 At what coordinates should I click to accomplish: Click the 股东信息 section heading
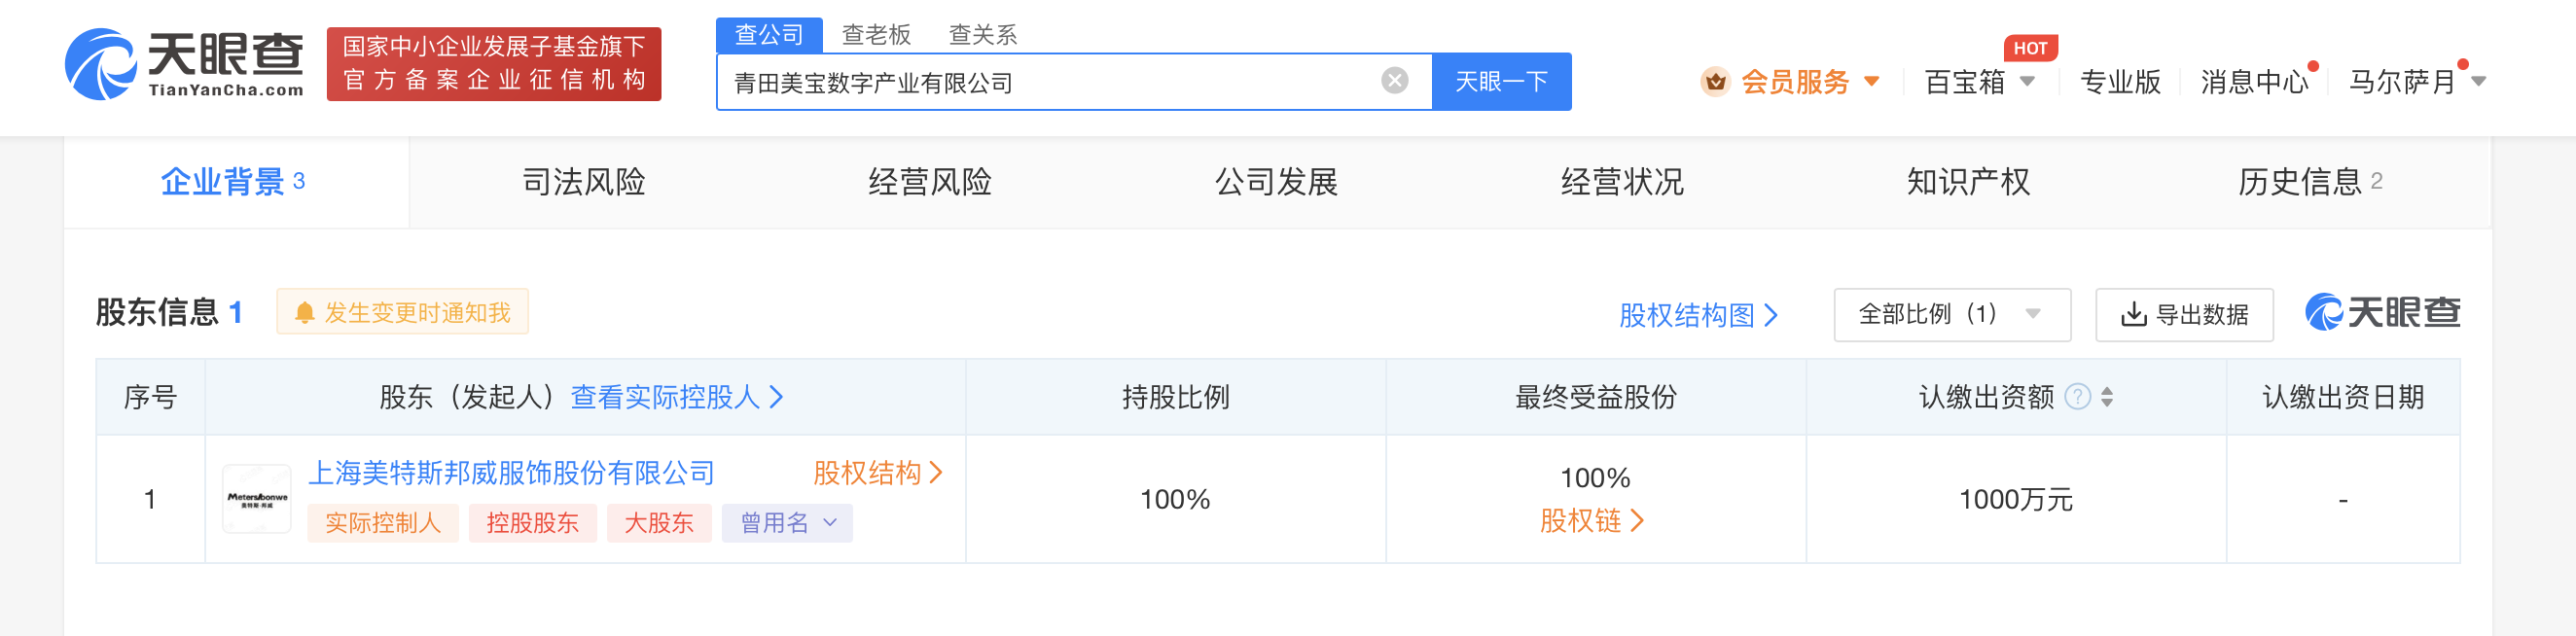(x=157, y=313)
